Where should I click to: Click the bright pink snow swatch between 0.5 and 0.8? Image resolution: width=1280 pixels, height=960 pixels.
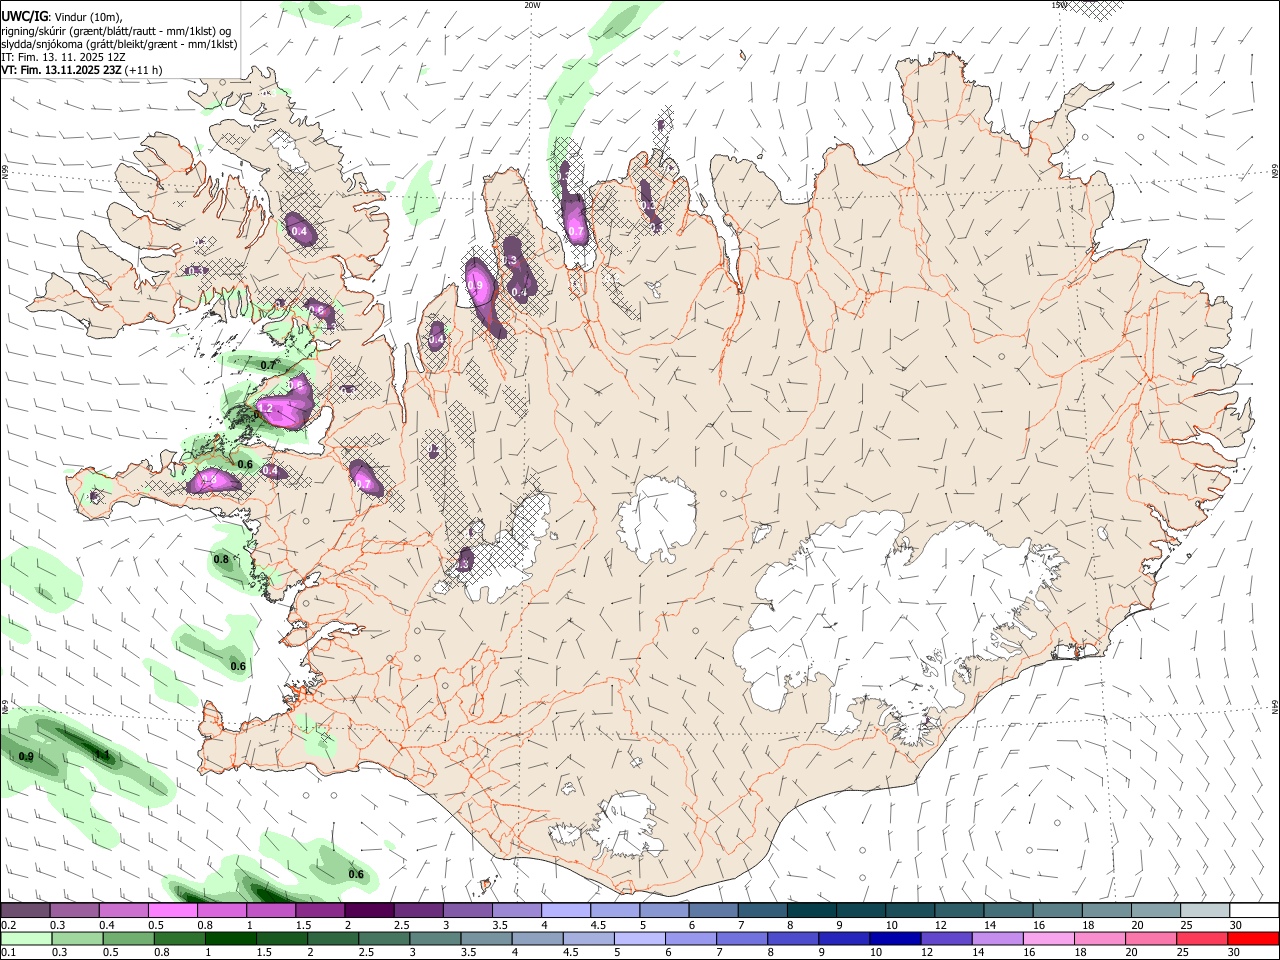tap(172, 911)
